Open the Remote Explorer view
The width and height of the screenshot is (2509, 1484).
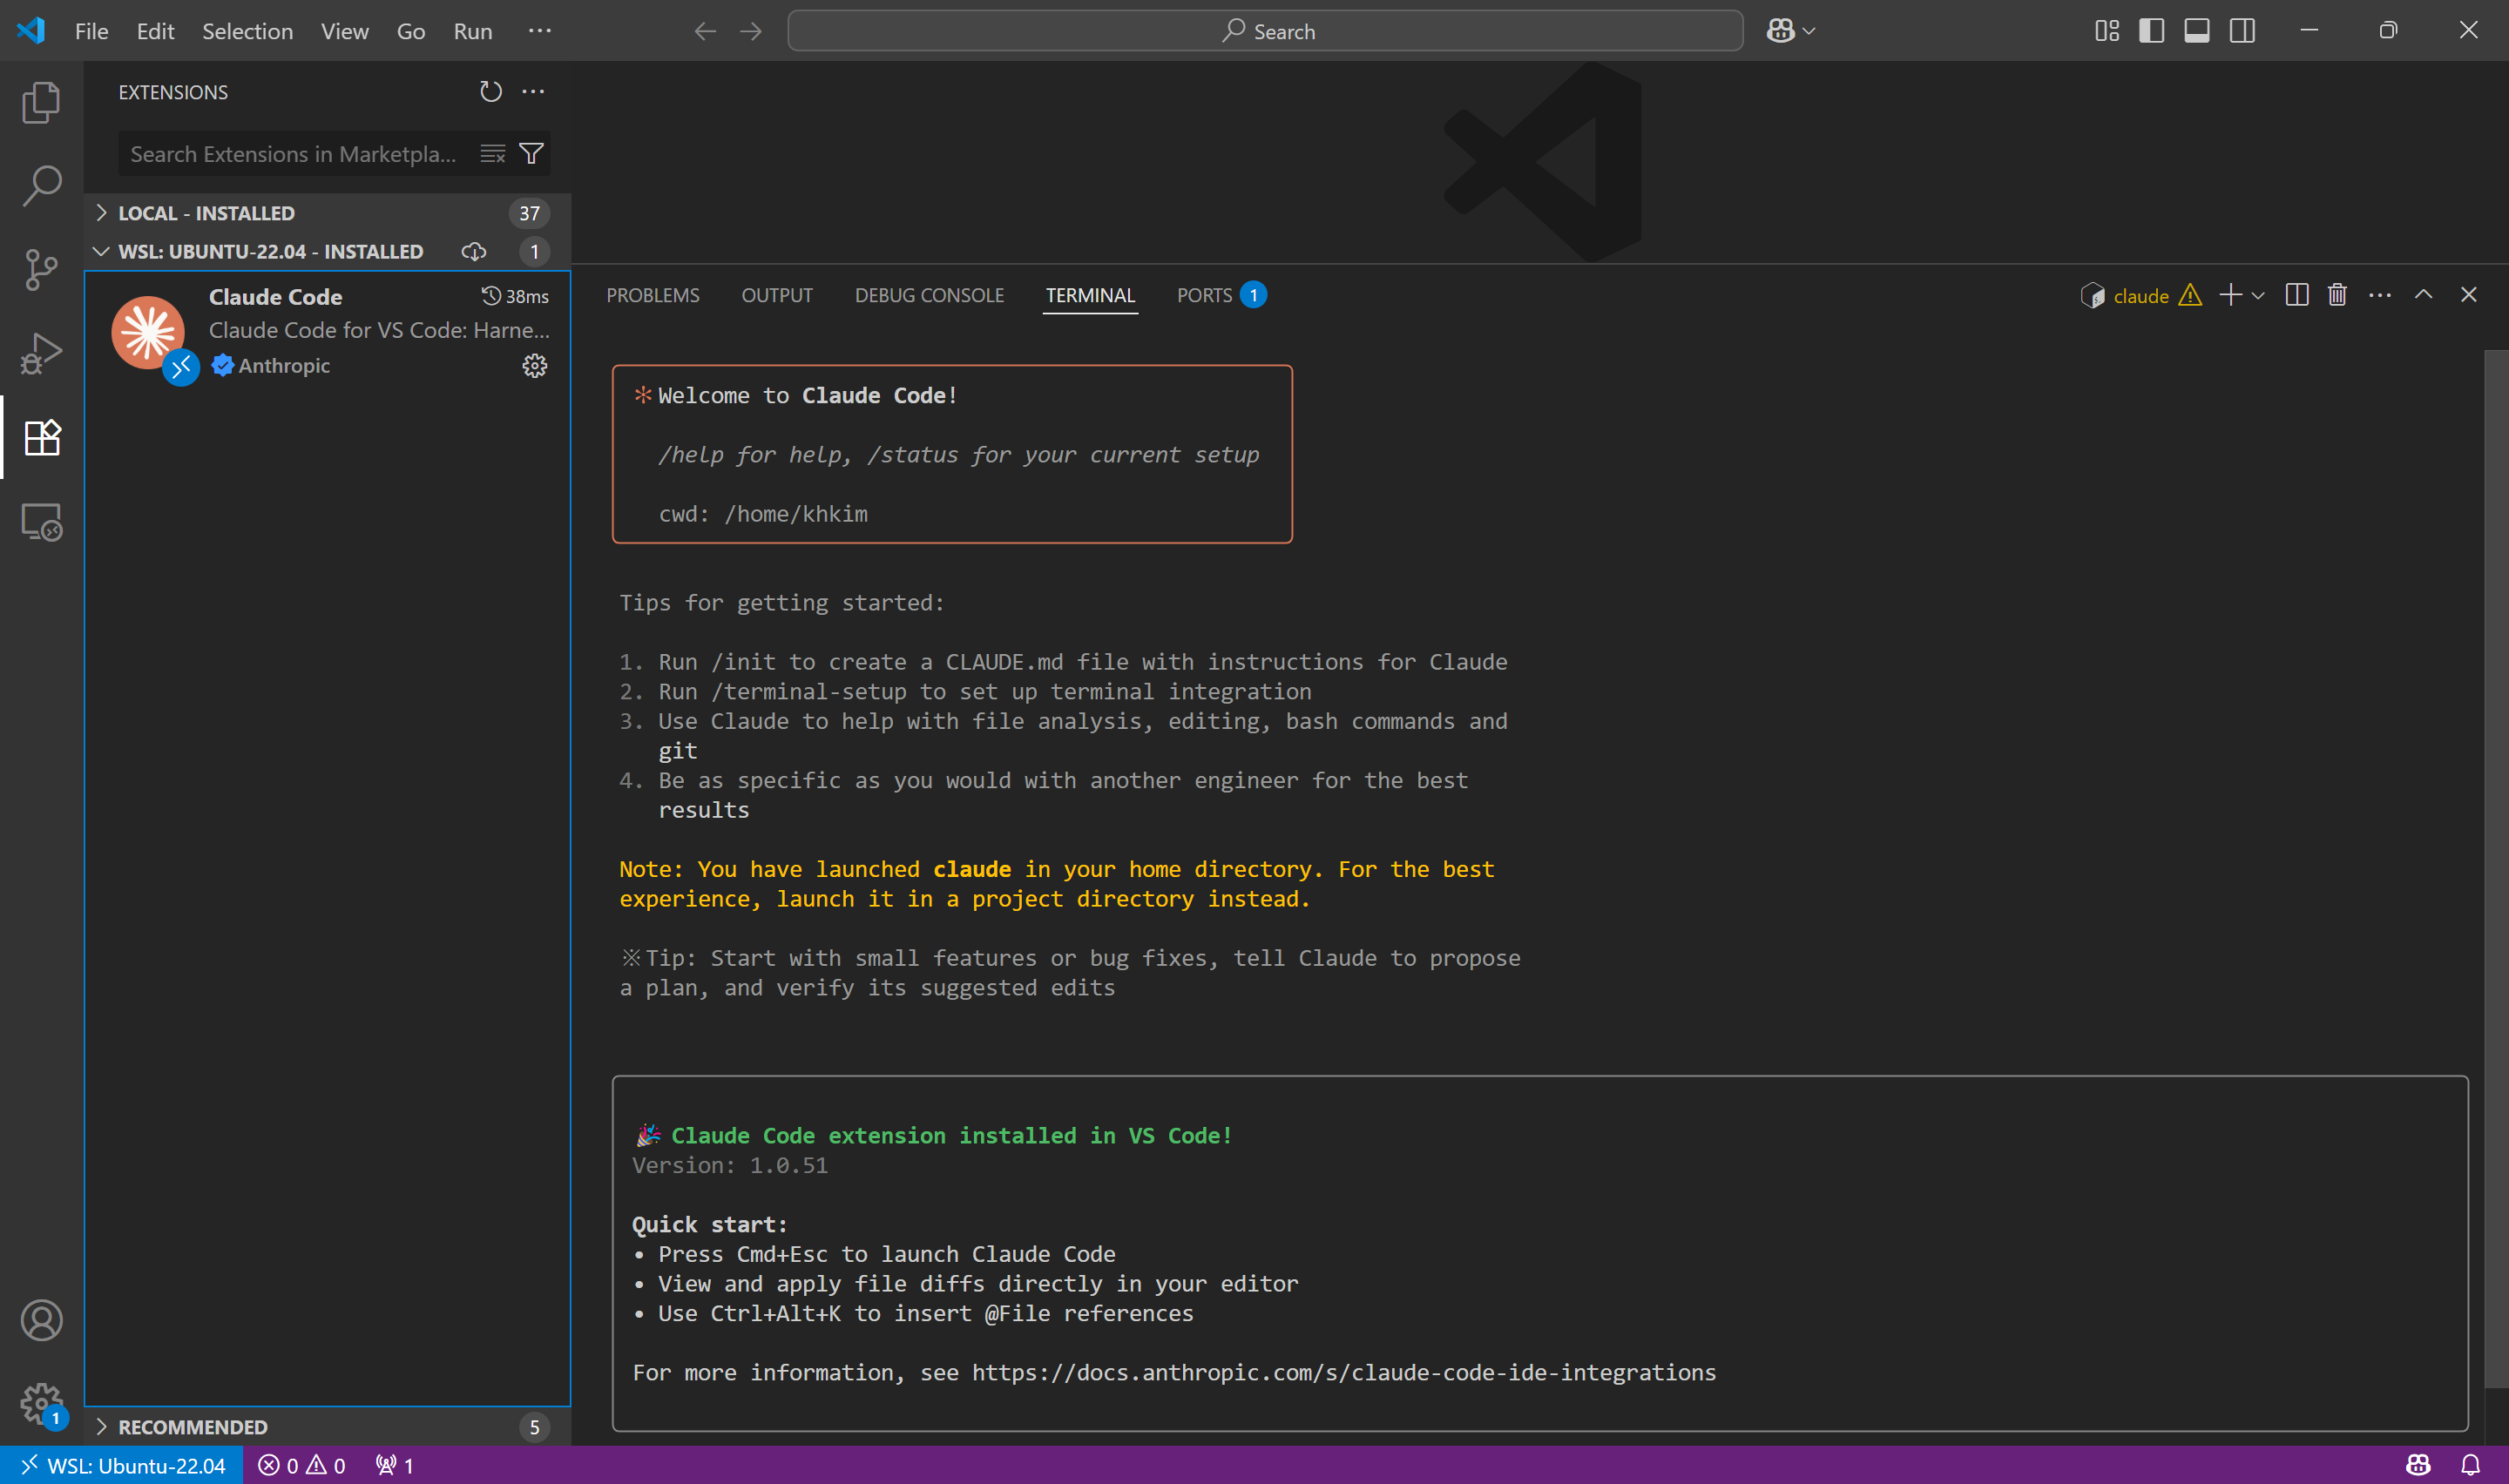pyautogui.click(x=41, y=521)
